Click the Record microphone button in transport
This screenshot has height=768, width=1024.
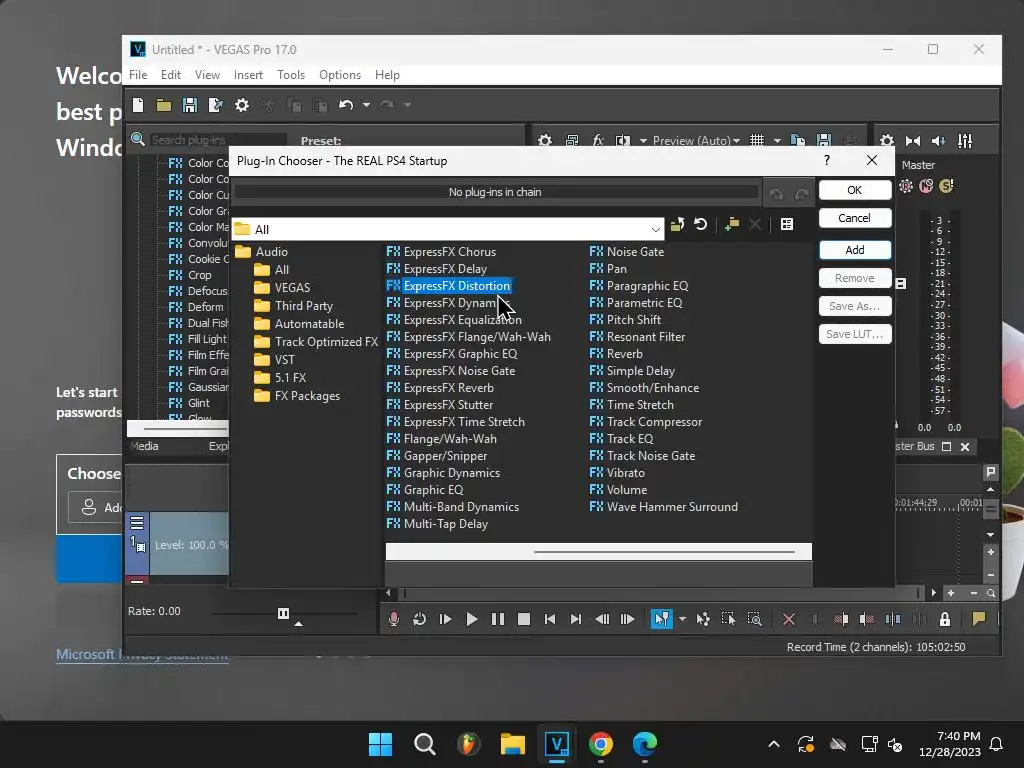click(393, 618)
